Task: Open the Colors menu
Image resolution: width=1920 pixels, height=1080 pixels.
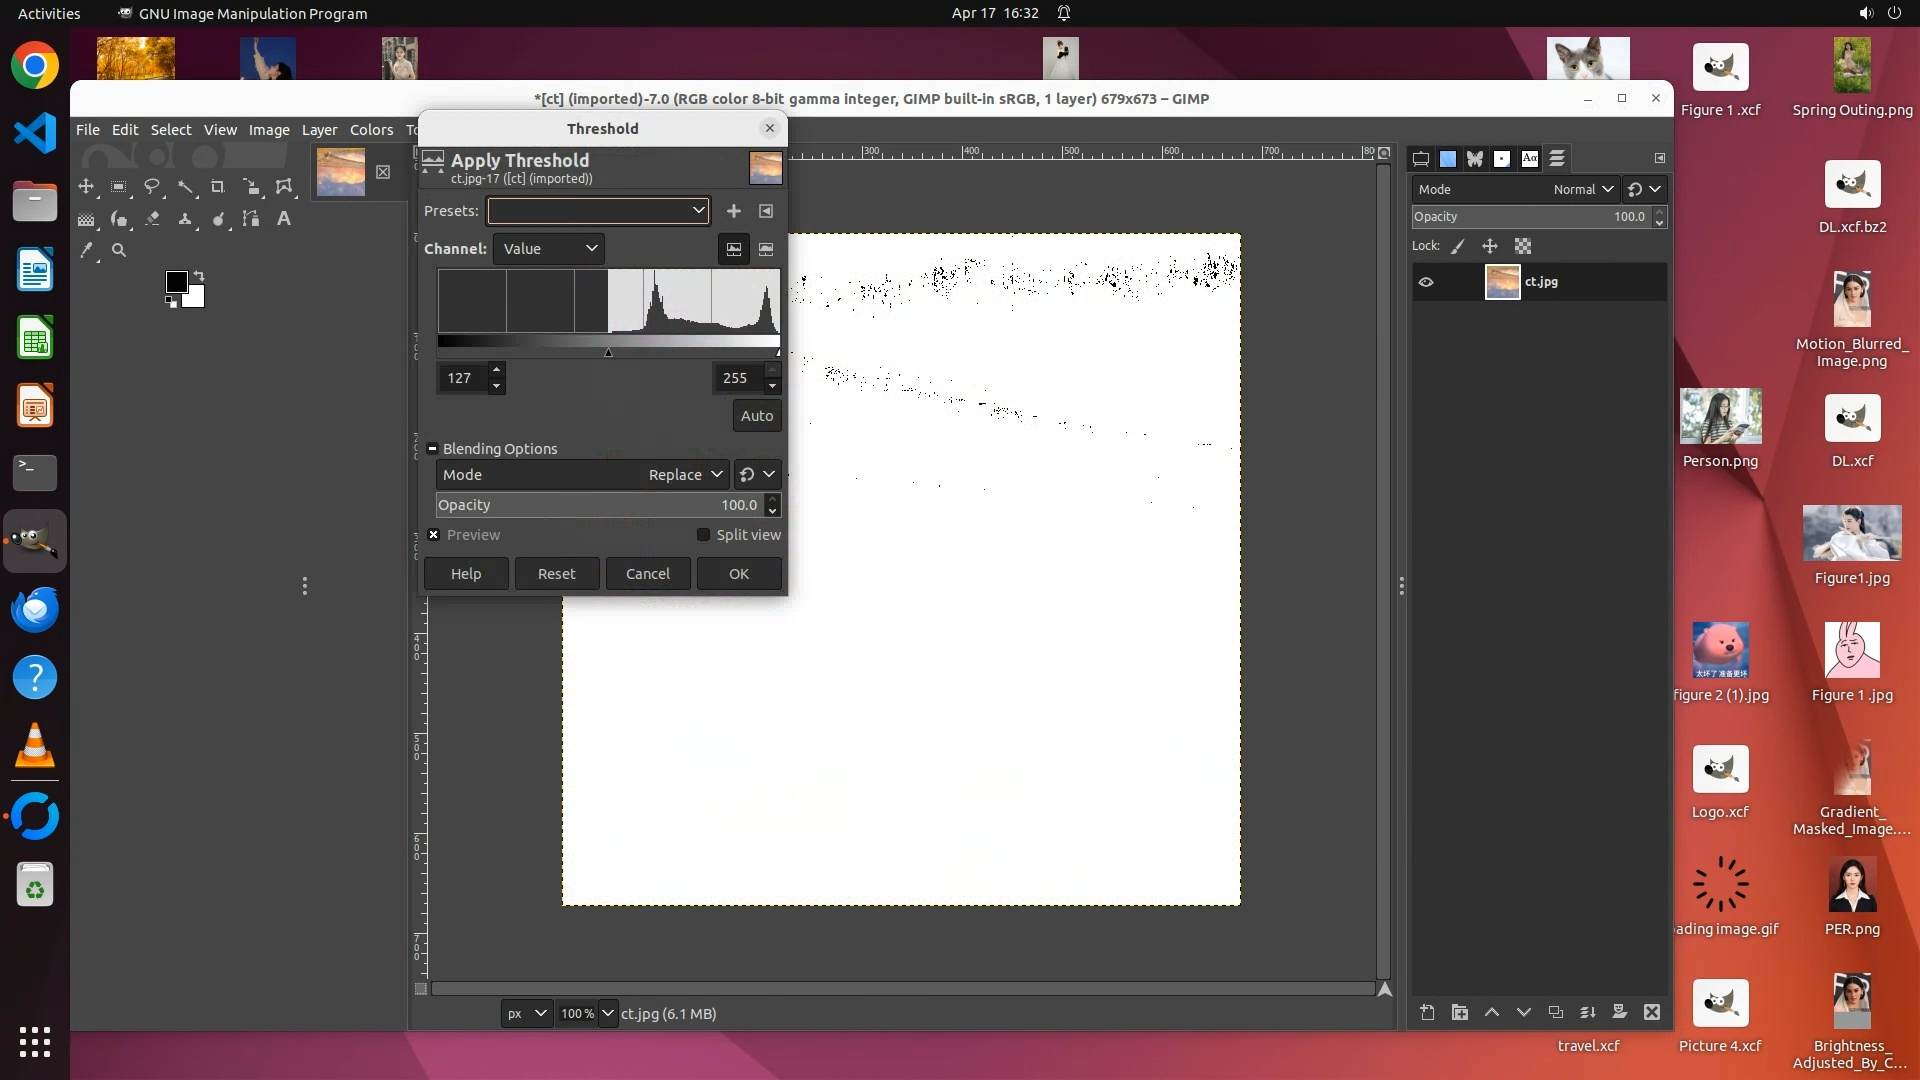Action: (371, 130)
